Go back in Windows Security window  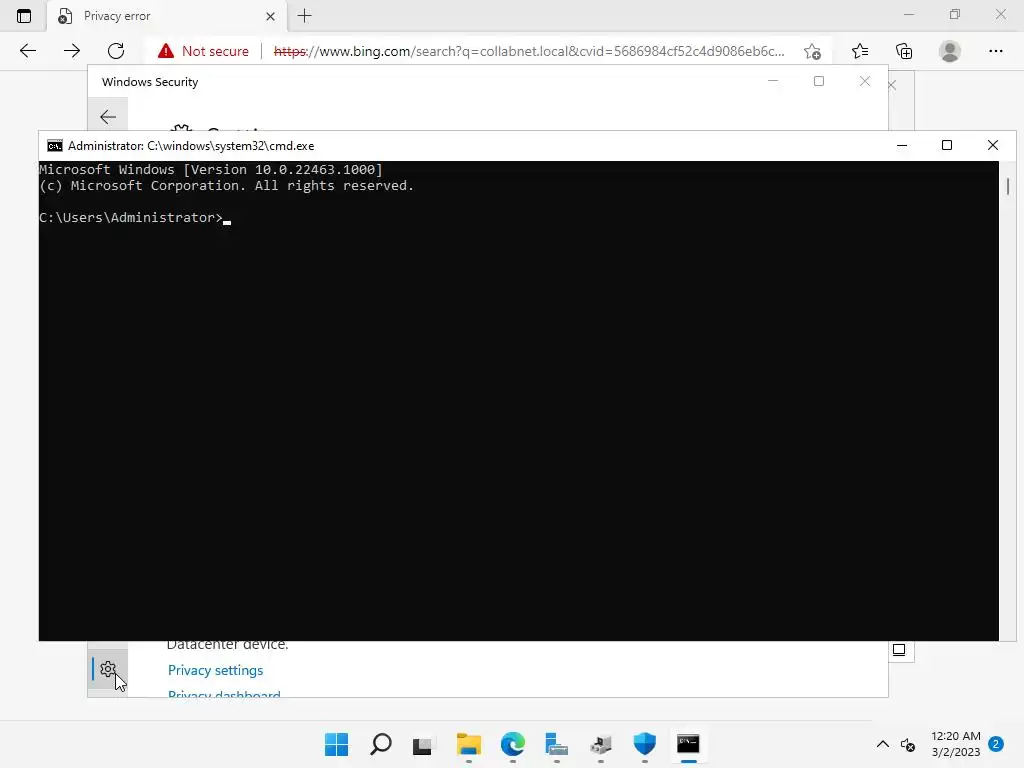coord(108,117)
